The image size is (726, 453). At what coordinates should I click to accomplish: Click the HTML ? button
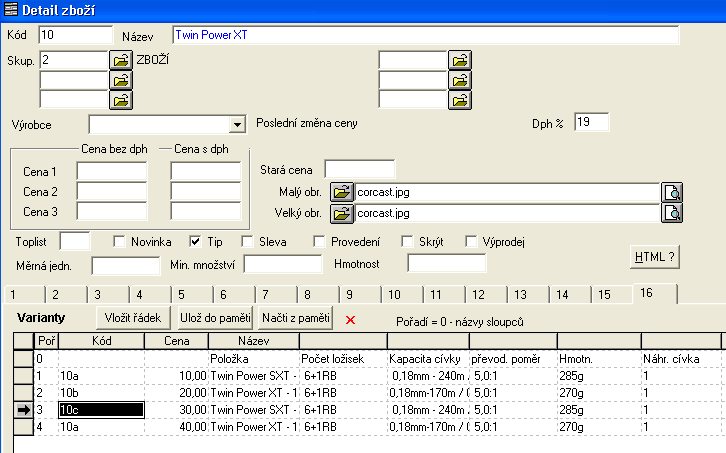pos(655,257)
